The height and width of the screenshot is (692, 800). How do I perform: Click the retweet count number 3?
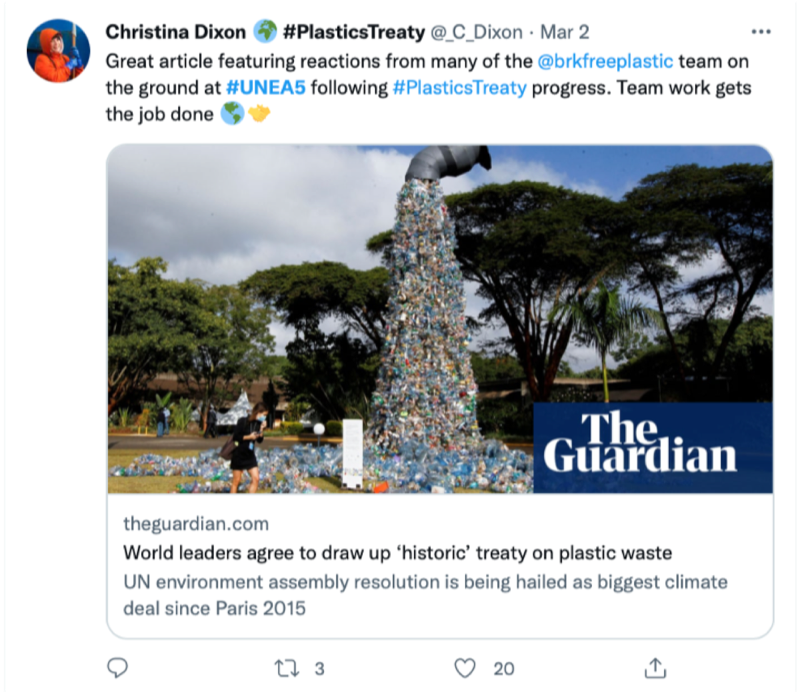pyautogui.click(x=319, y=668)
